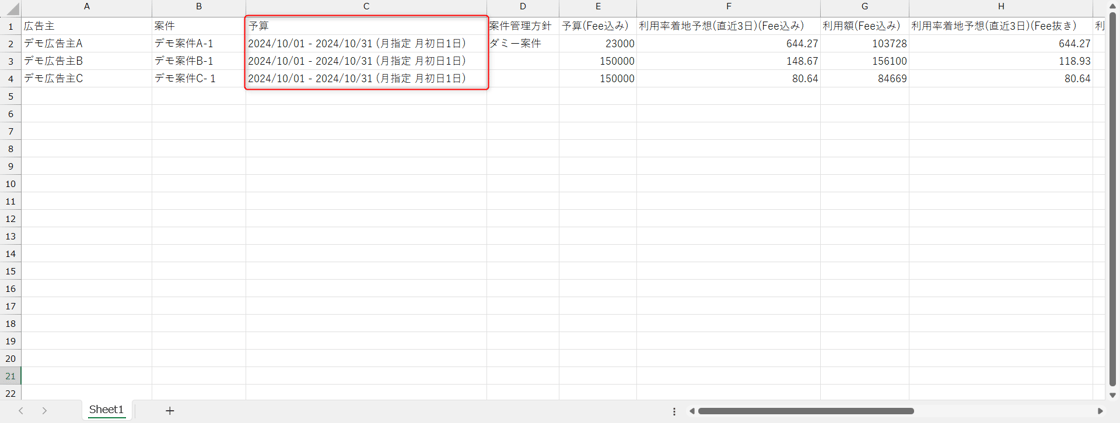Click the 予算(Fee込み) header cell

[x=598, y=26]
